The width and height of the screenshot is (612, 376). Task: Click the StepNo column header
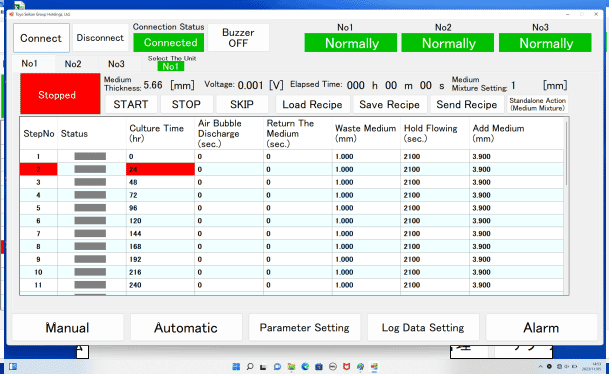coord(38,134)
